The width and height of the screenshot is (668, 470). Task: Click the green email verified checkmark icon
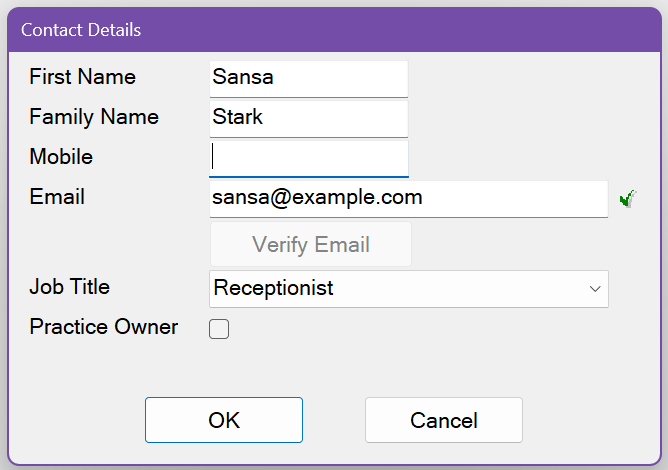627,199
